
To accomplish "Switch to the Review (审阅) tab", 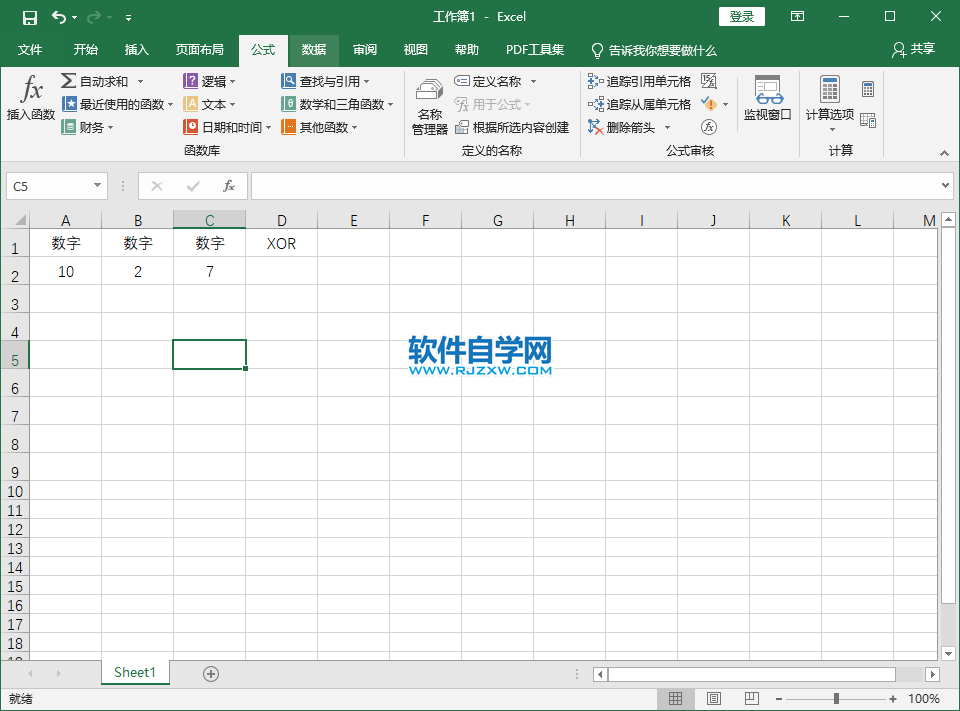I will [x=365, y=50].
